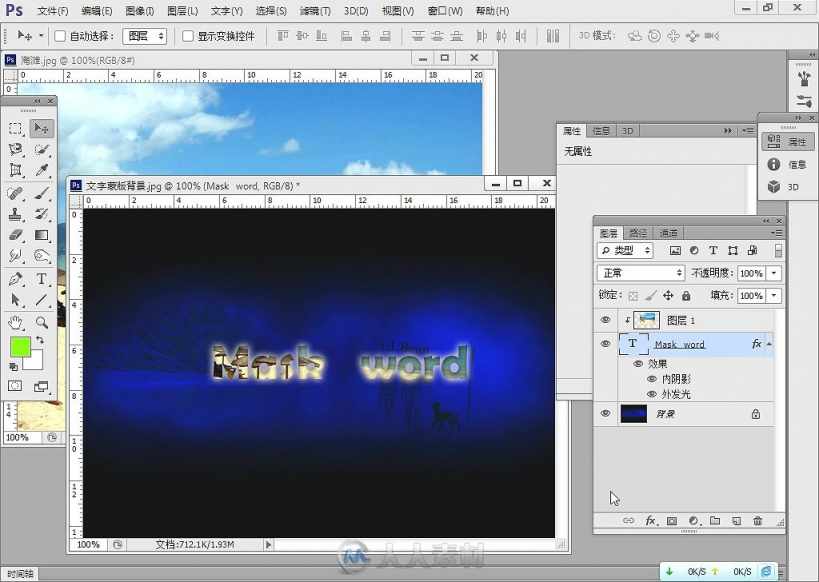
Task: Select the Crop tool
Action: pyautogui.click(x=15, y=170)
